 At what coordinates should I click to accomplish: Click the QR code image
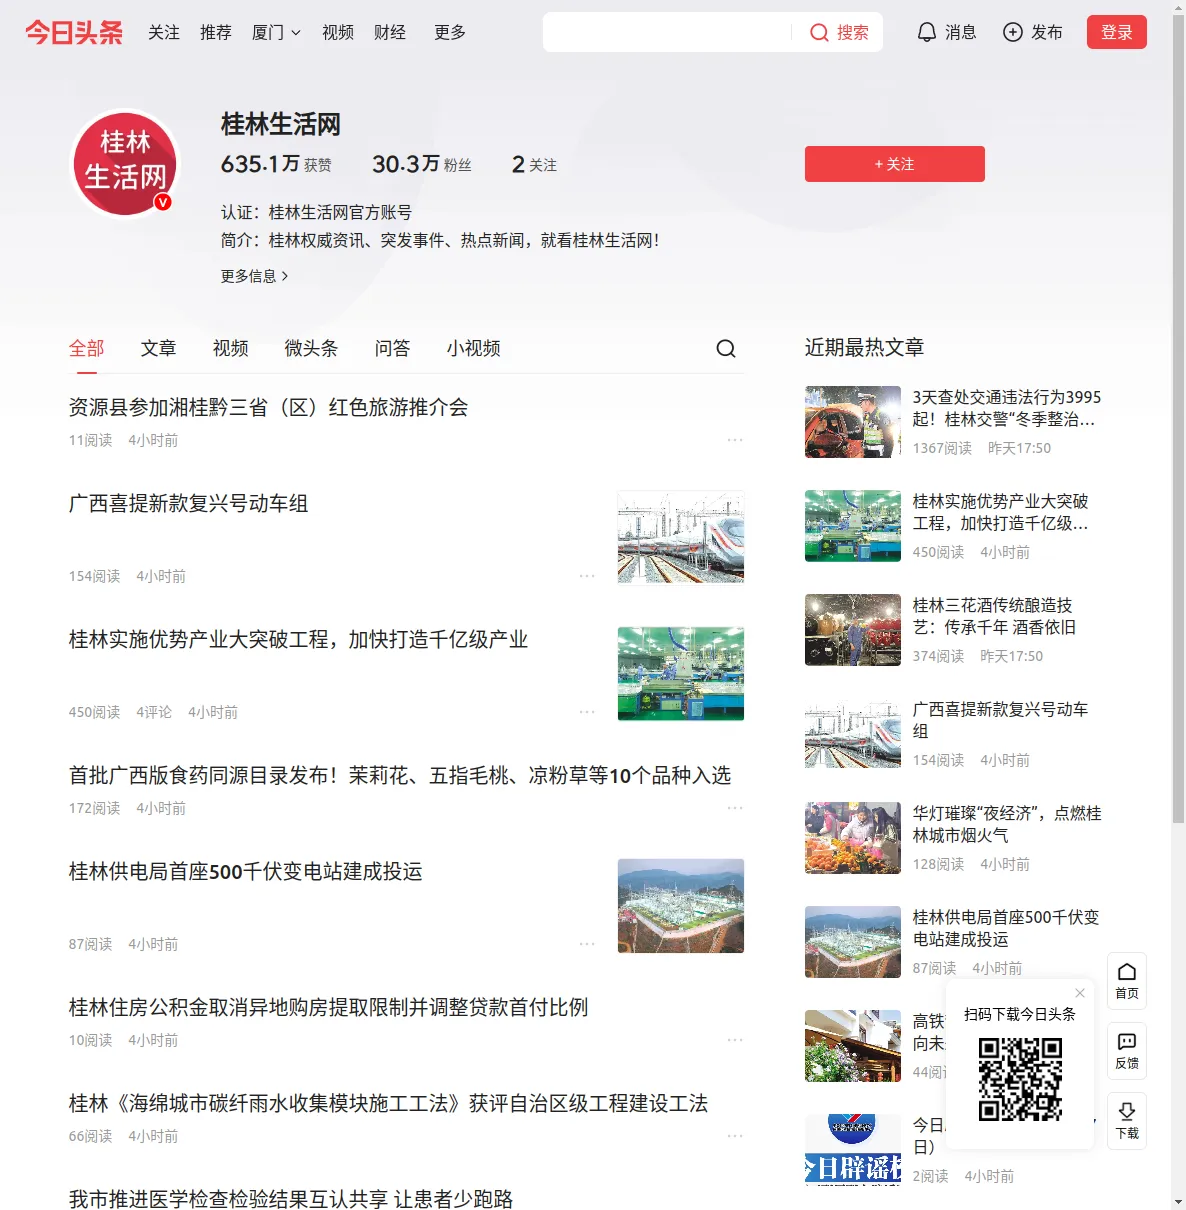pyautogui.click(x=1020, y=1079)
